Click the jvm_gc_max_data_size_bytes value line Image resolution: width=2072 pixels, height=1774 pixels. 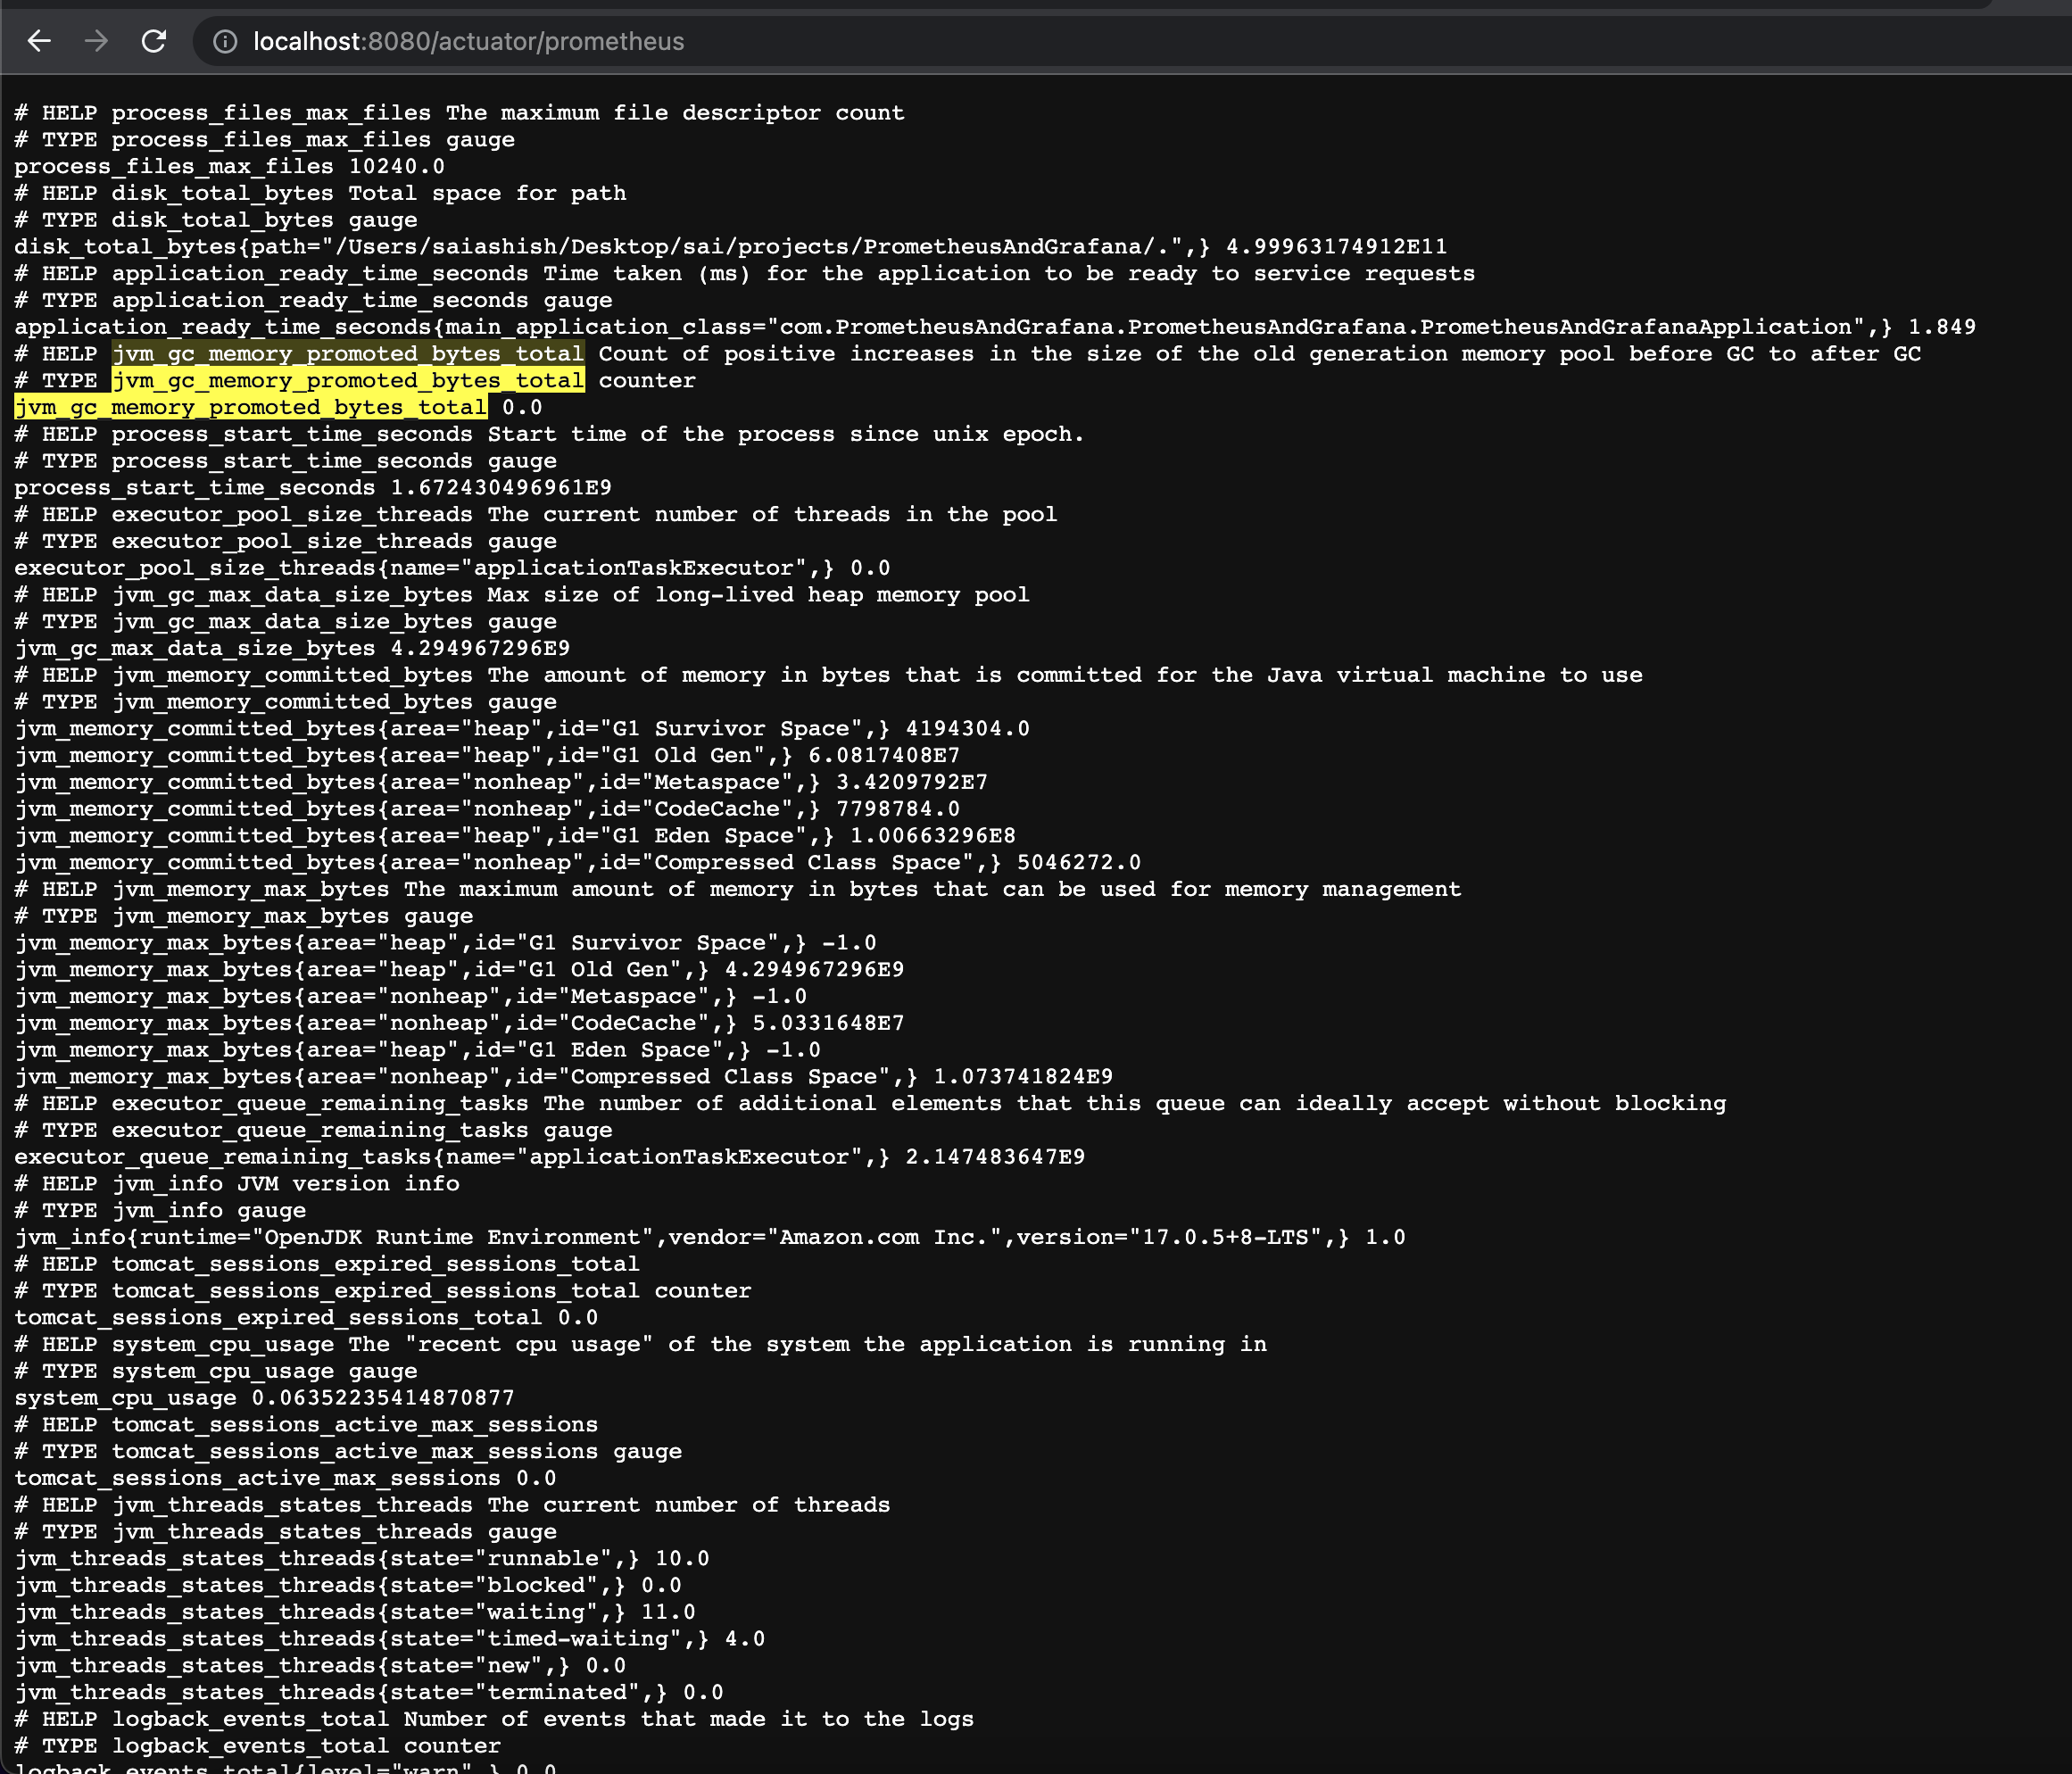292,648
